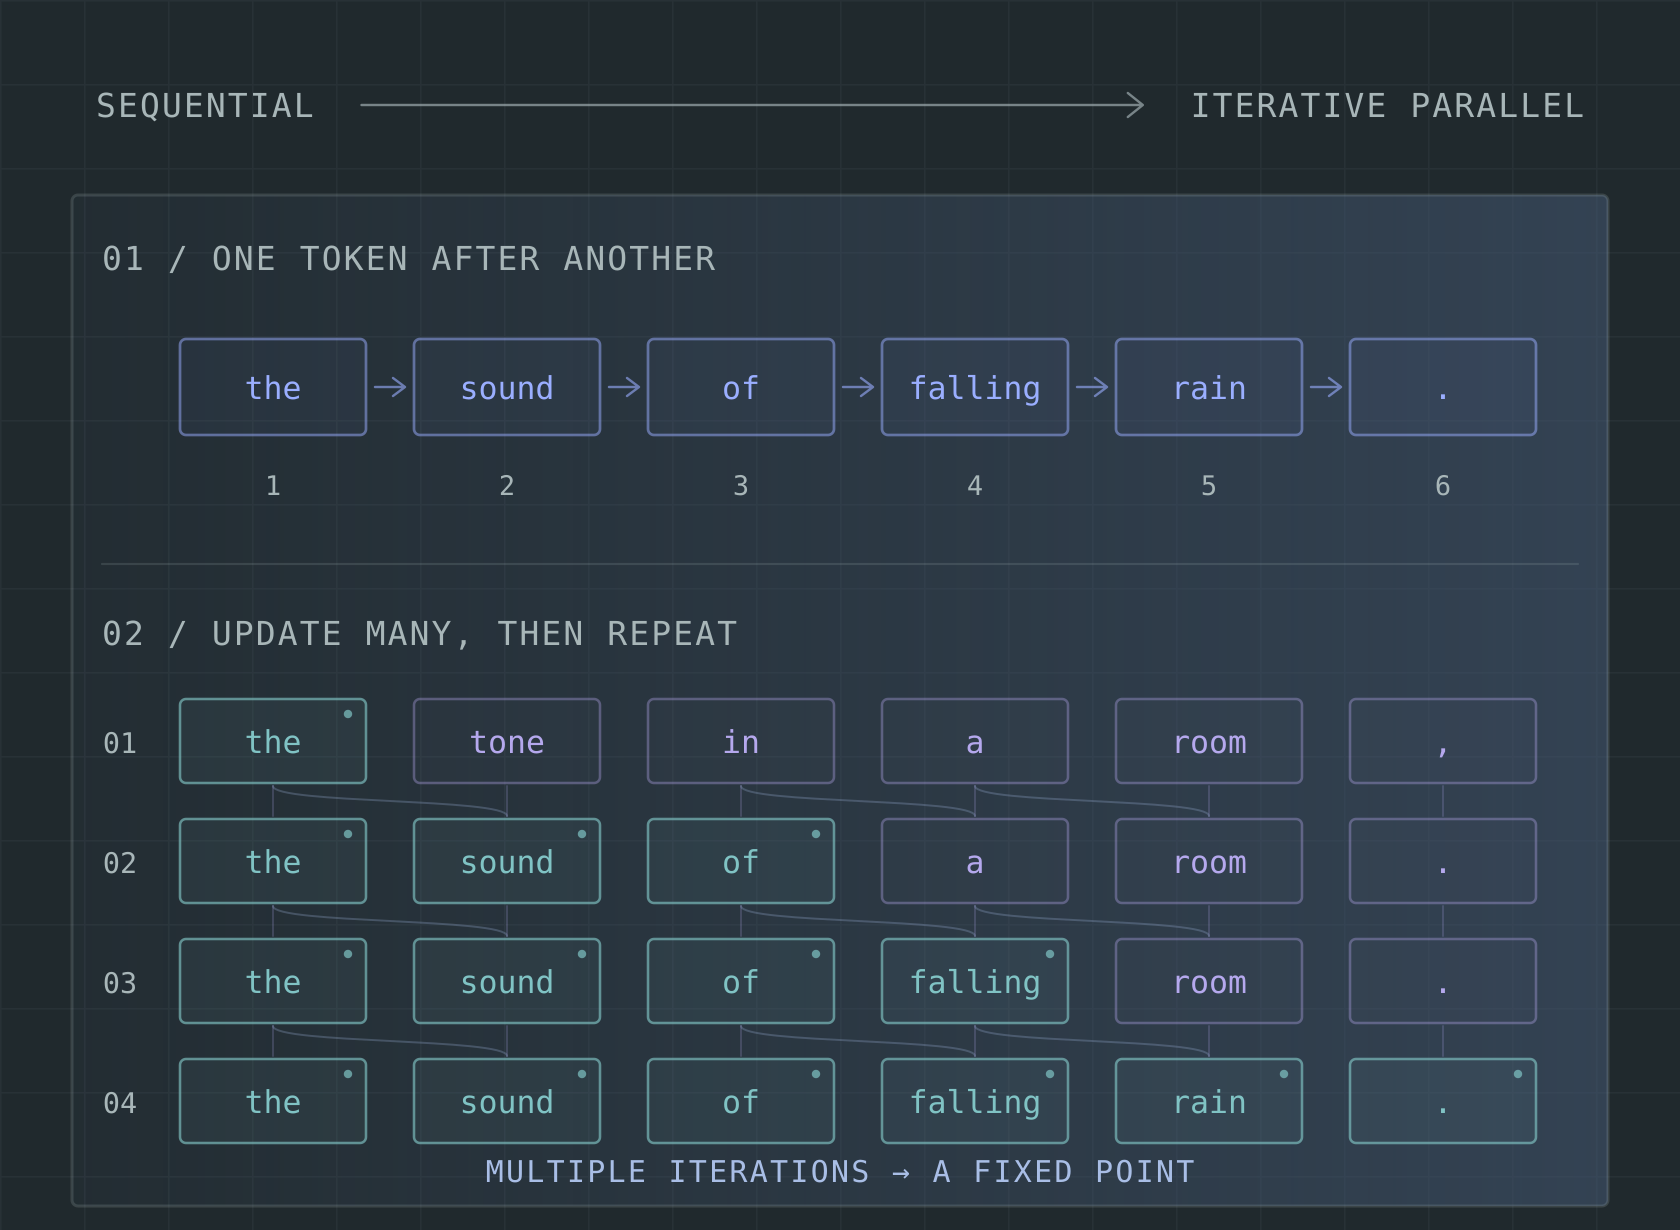This screenshot has height=1230, width=1680.
Task: Select the "of" token in iteration row 02
Action: [741, 861]
